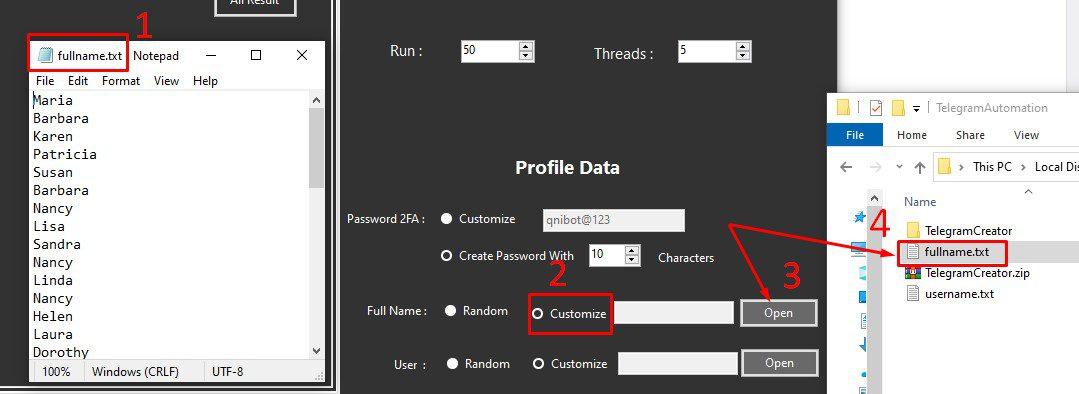
Task: Click the Notepad vertical scrollbar thumb
Action: click(317, 147)
